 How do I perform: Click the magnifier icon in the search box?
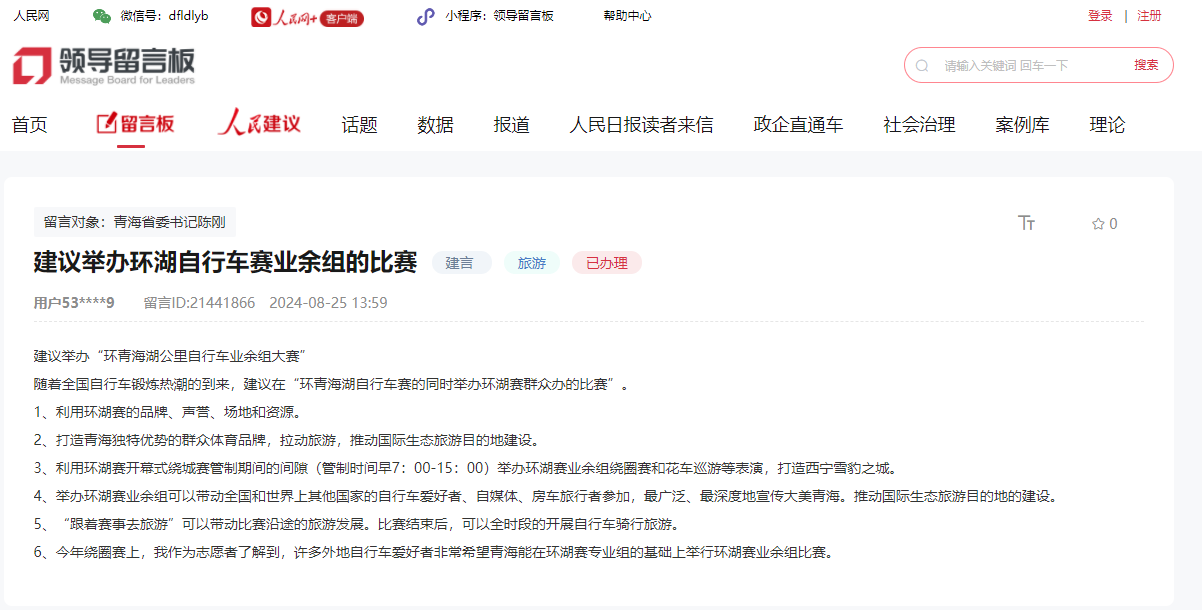922,64
